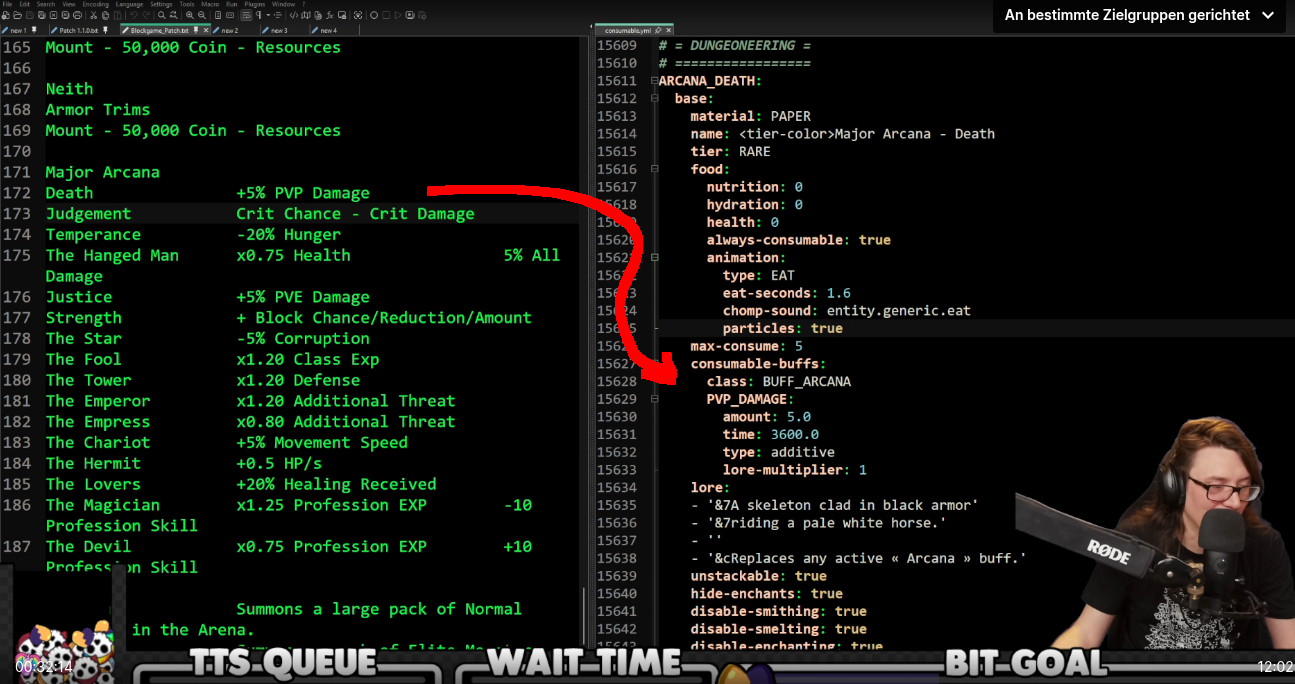Toggle Show All Characters pilcrow button
The height and width of the screenshot is (684, 1295).
point(259,15)
